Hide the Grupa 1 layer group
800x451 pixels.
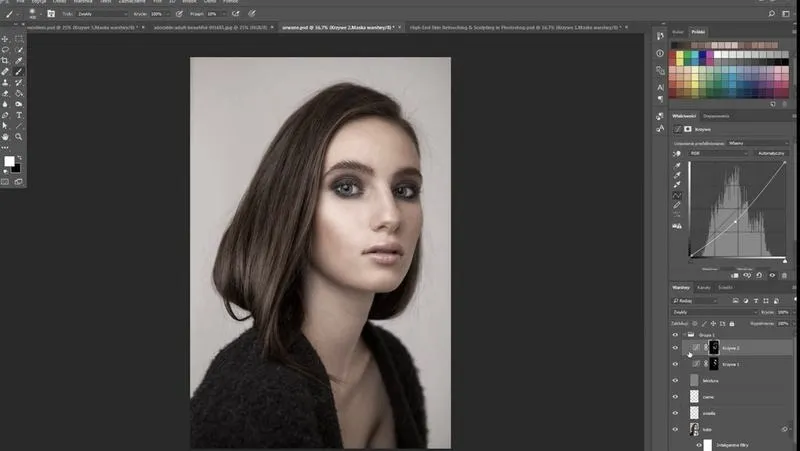tap(675, 335)
